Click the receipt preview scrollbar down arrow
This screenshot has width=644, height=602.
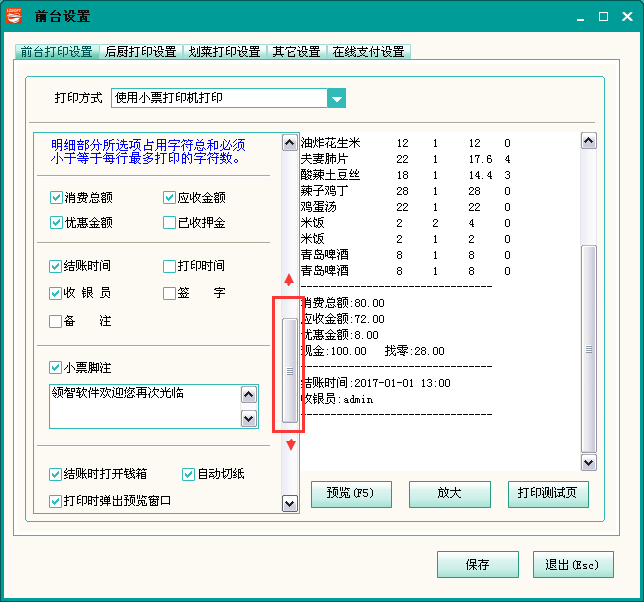click(x=588, y=462)
